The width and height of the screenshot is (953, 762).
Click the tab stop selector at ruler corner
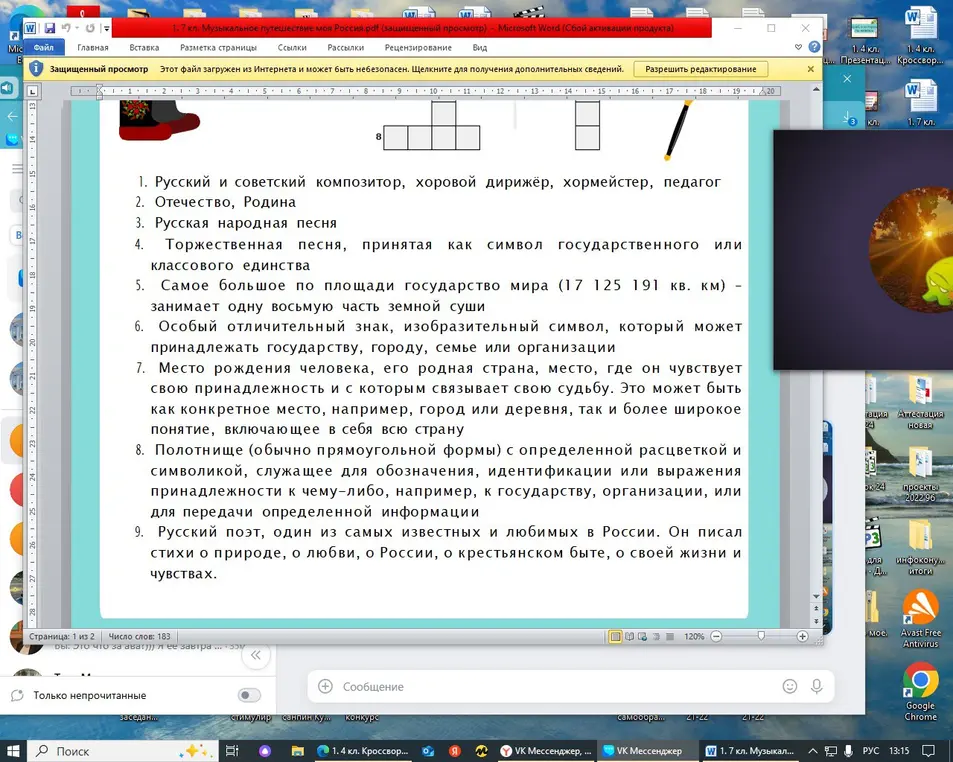click(33, 91)
